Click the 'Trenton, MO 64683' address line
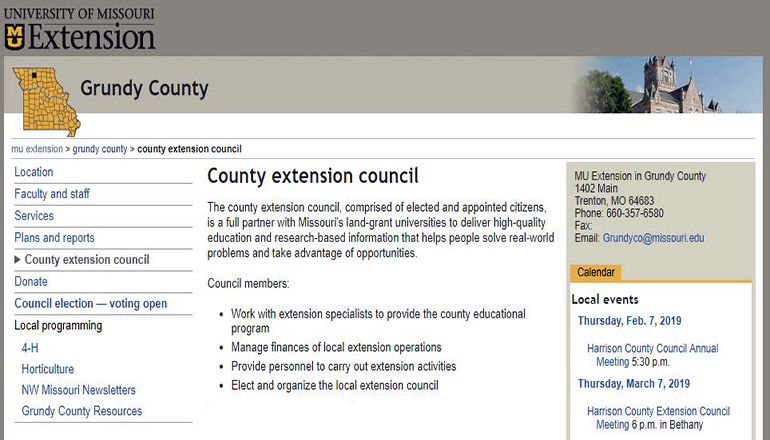This screenshot has height=440, width=770. pyautogui.click(x=614, y=200)
